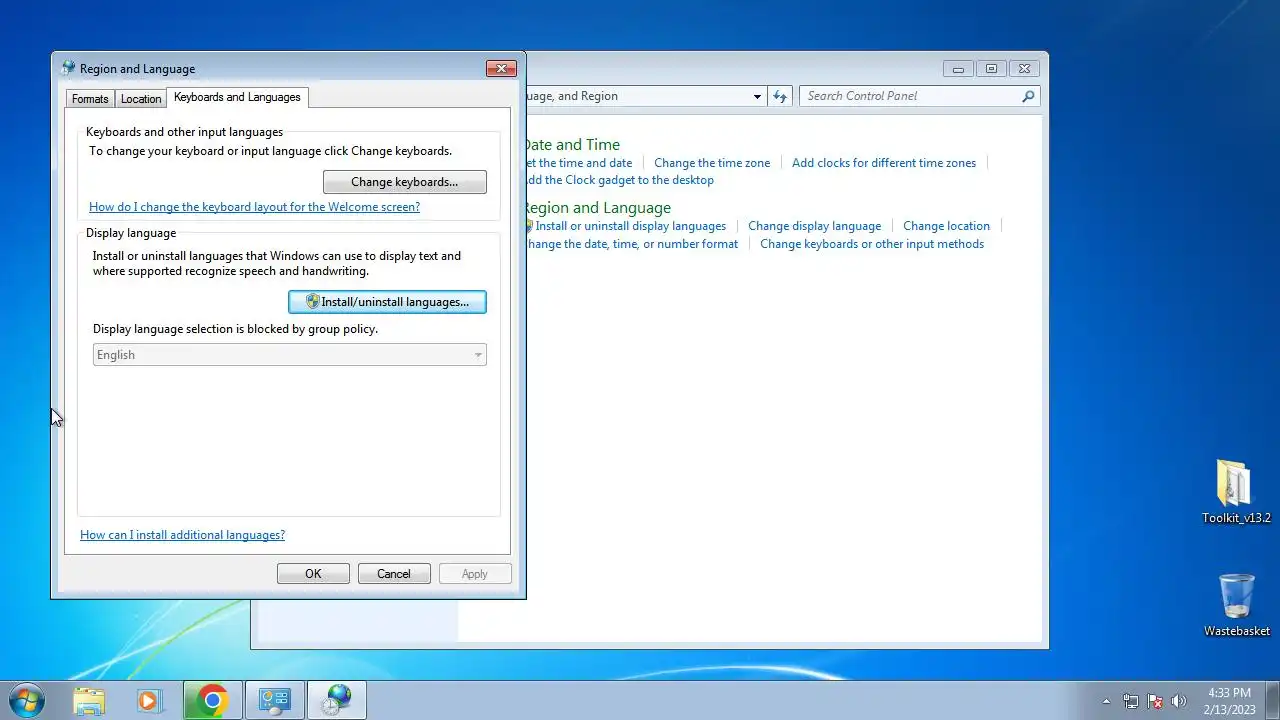This screenshot has height=720, width=1280.
Task: Open Change keyboards or other input methods
Action: [x=872, y=244]
